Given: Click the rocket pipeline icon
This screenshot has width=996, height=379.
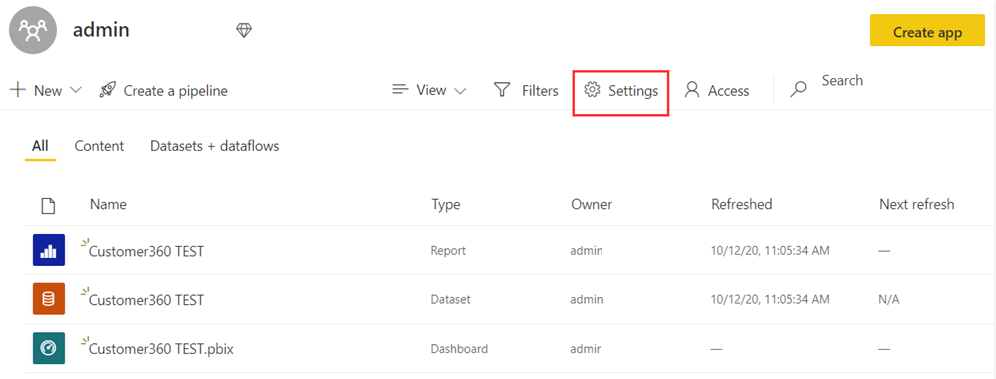Looking at the screenshot, I should point(107,91).
